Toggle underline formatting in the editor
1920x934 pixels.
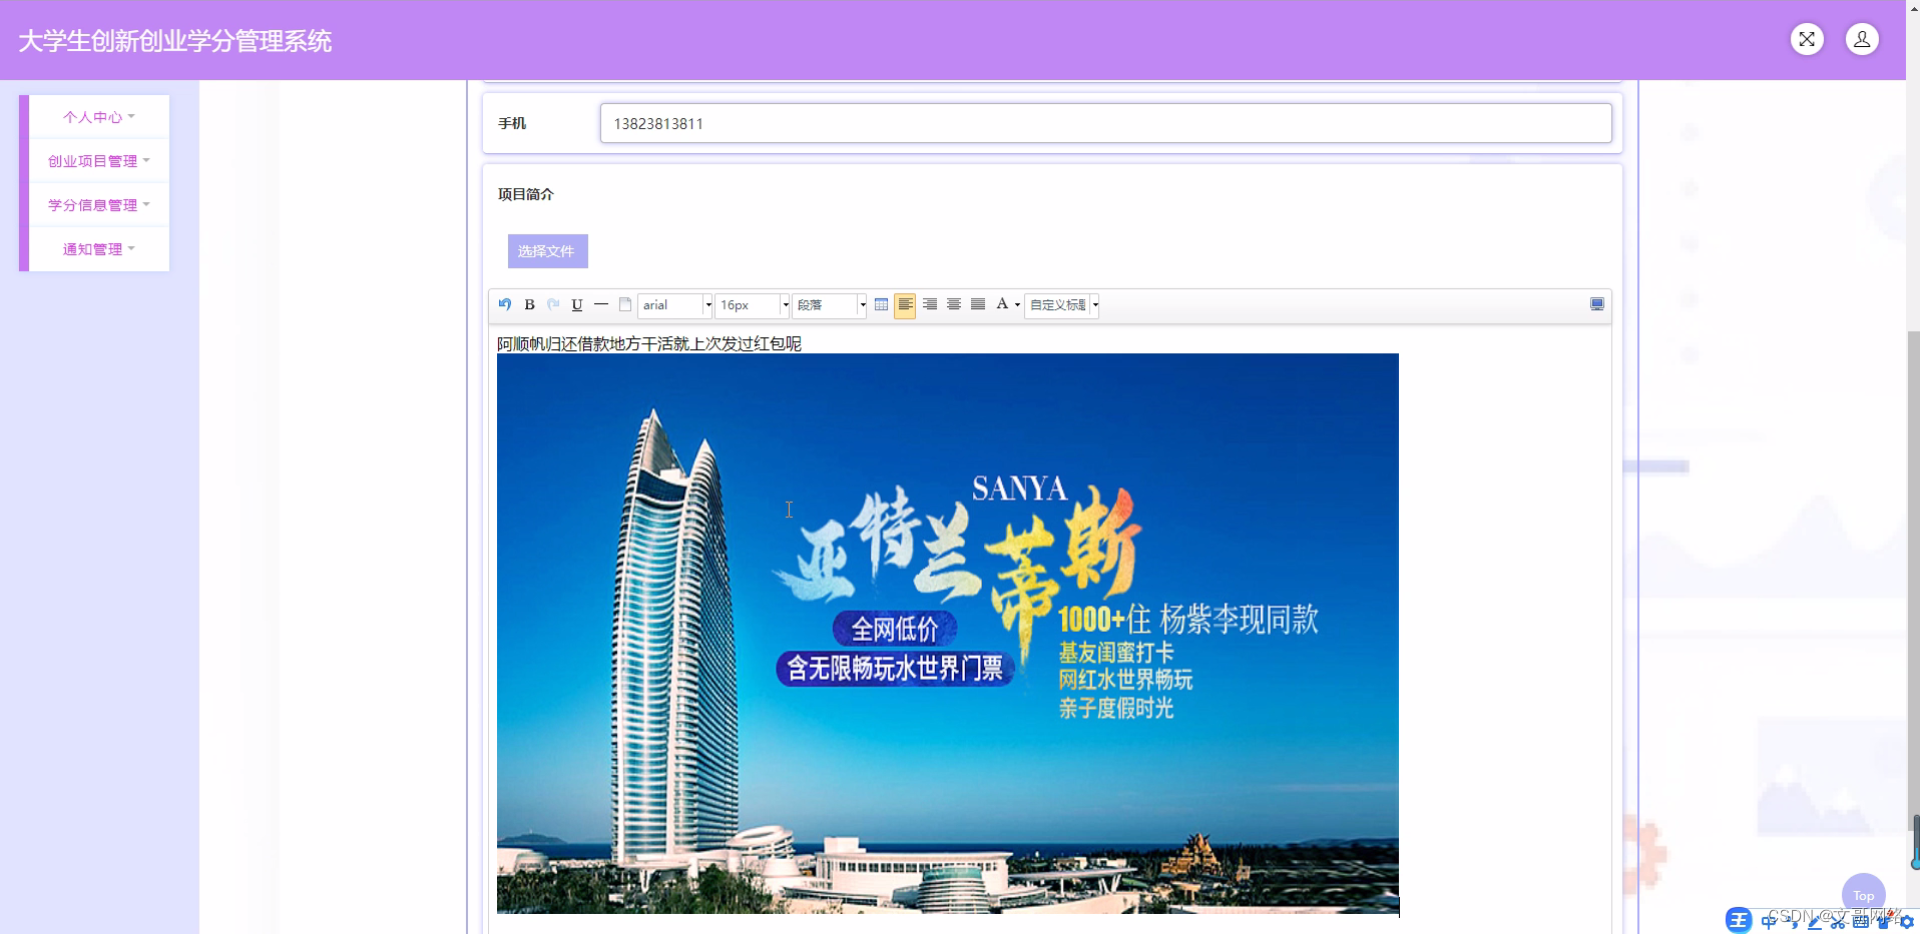tap(577, 305)
